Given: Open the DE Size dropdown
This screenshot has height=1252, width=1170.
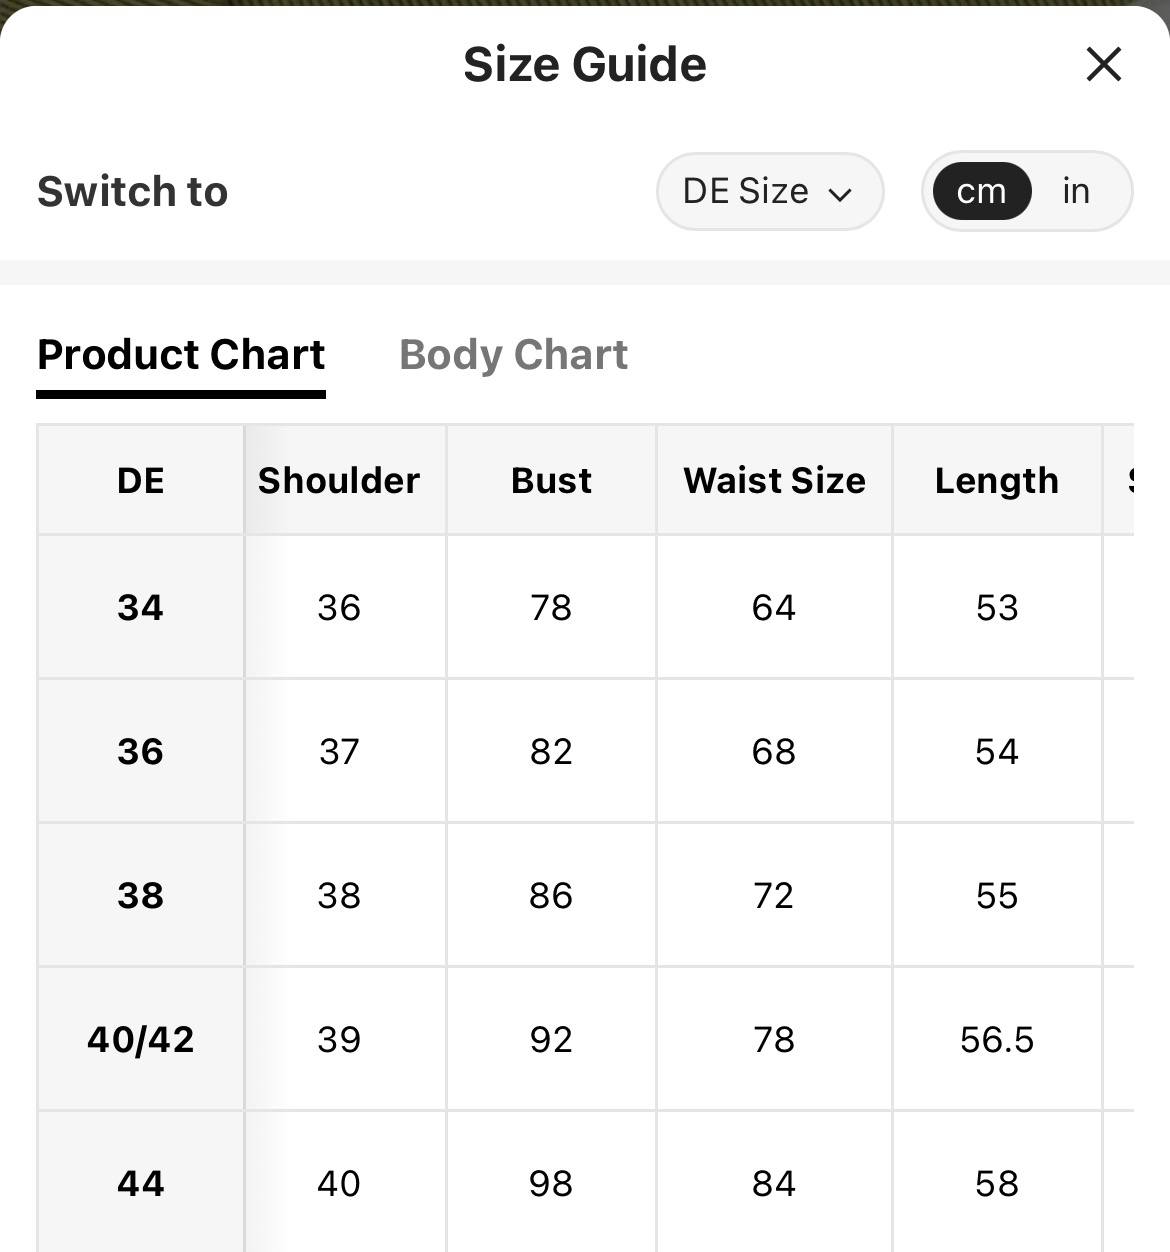Looking at the screenshot, I should [770, 191].
